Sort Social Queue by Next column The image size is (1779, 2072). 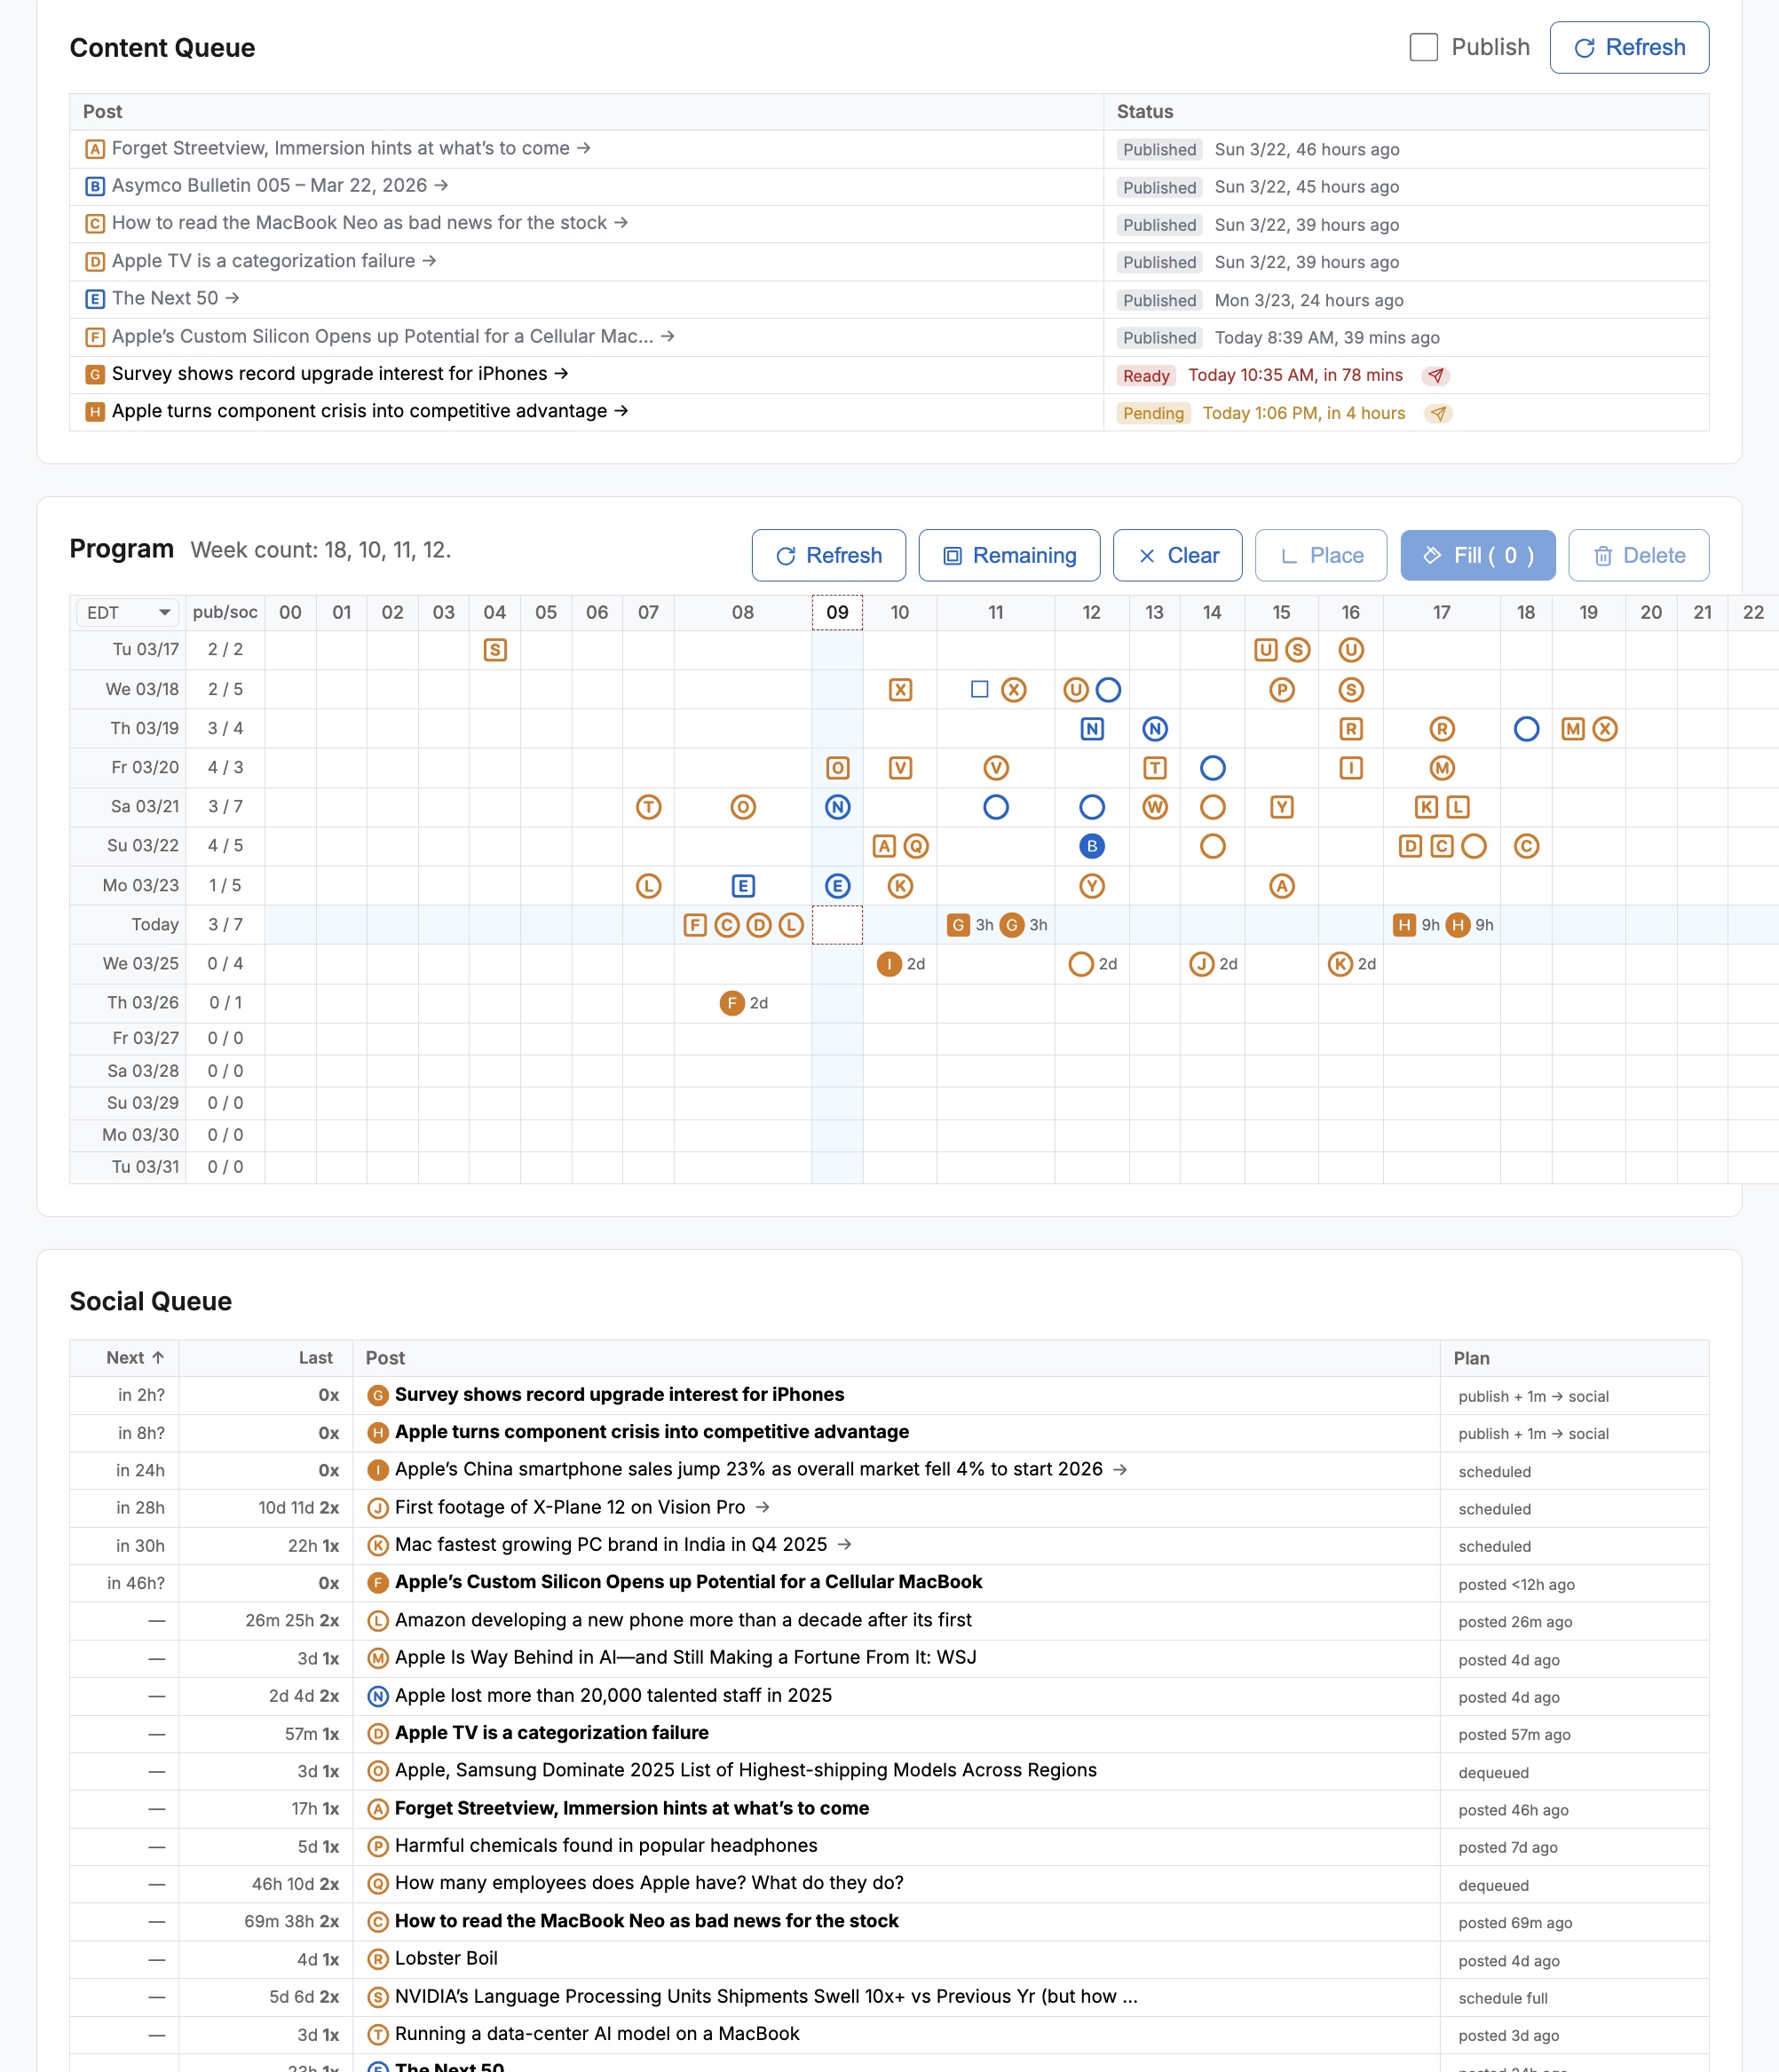point(135,1357)
